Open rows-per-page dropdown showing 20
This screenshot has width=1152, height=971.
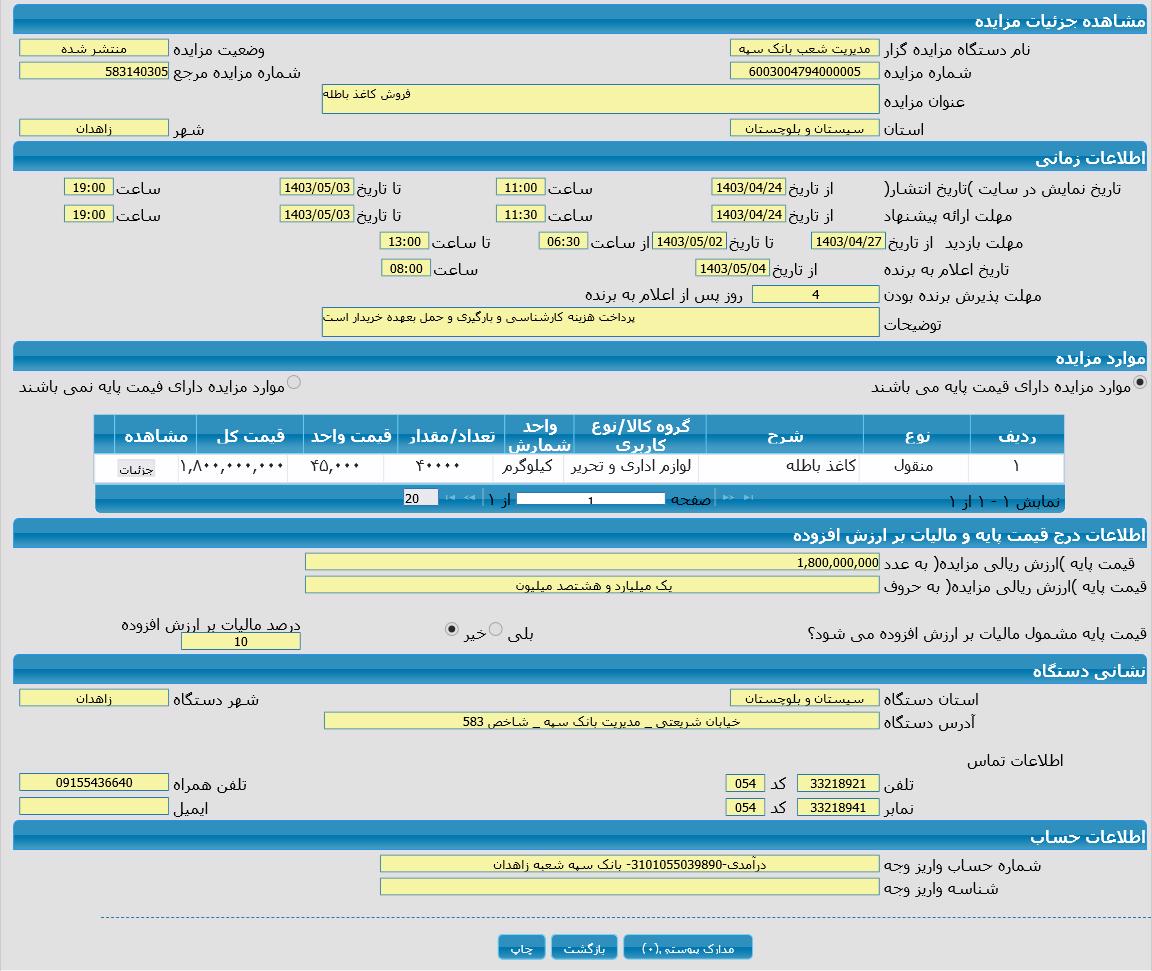tap(420, 498)
